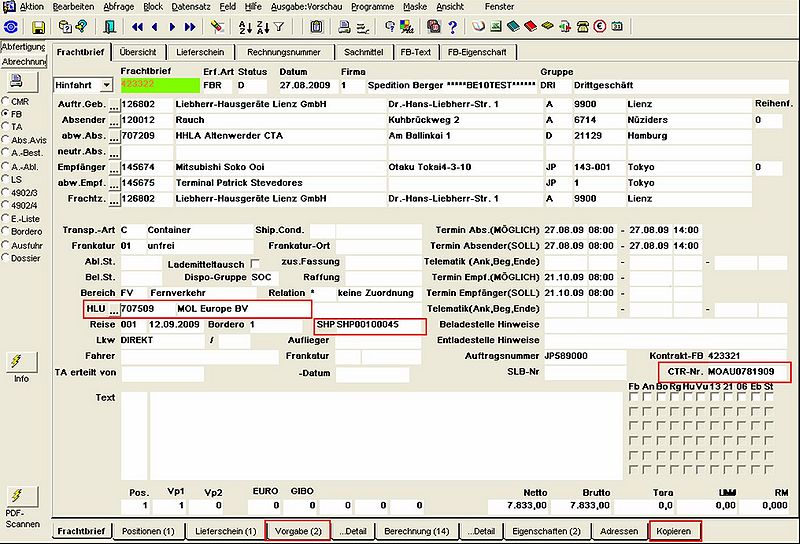This screenshot has width=800, height=544.
Task: Click the red book icon
Action: click(x=531, y=26)
